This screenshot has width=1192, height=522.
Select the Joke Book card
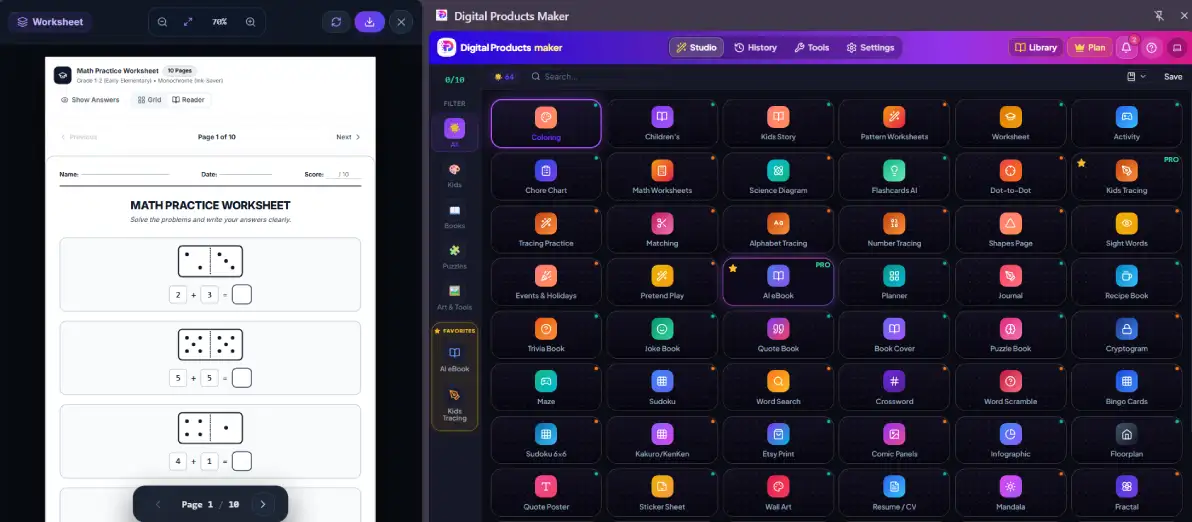(x=662, y=335)
